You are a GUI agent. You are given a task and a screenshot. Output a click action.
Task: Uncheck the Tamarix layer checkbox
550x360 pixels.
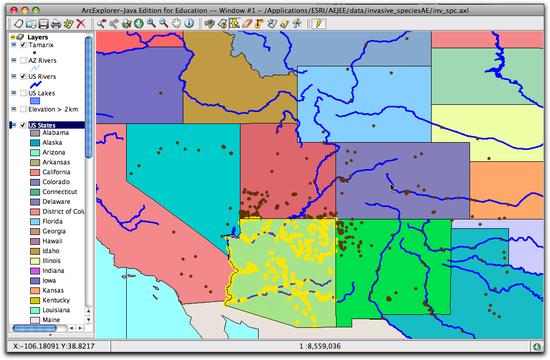tap(23, 45)
